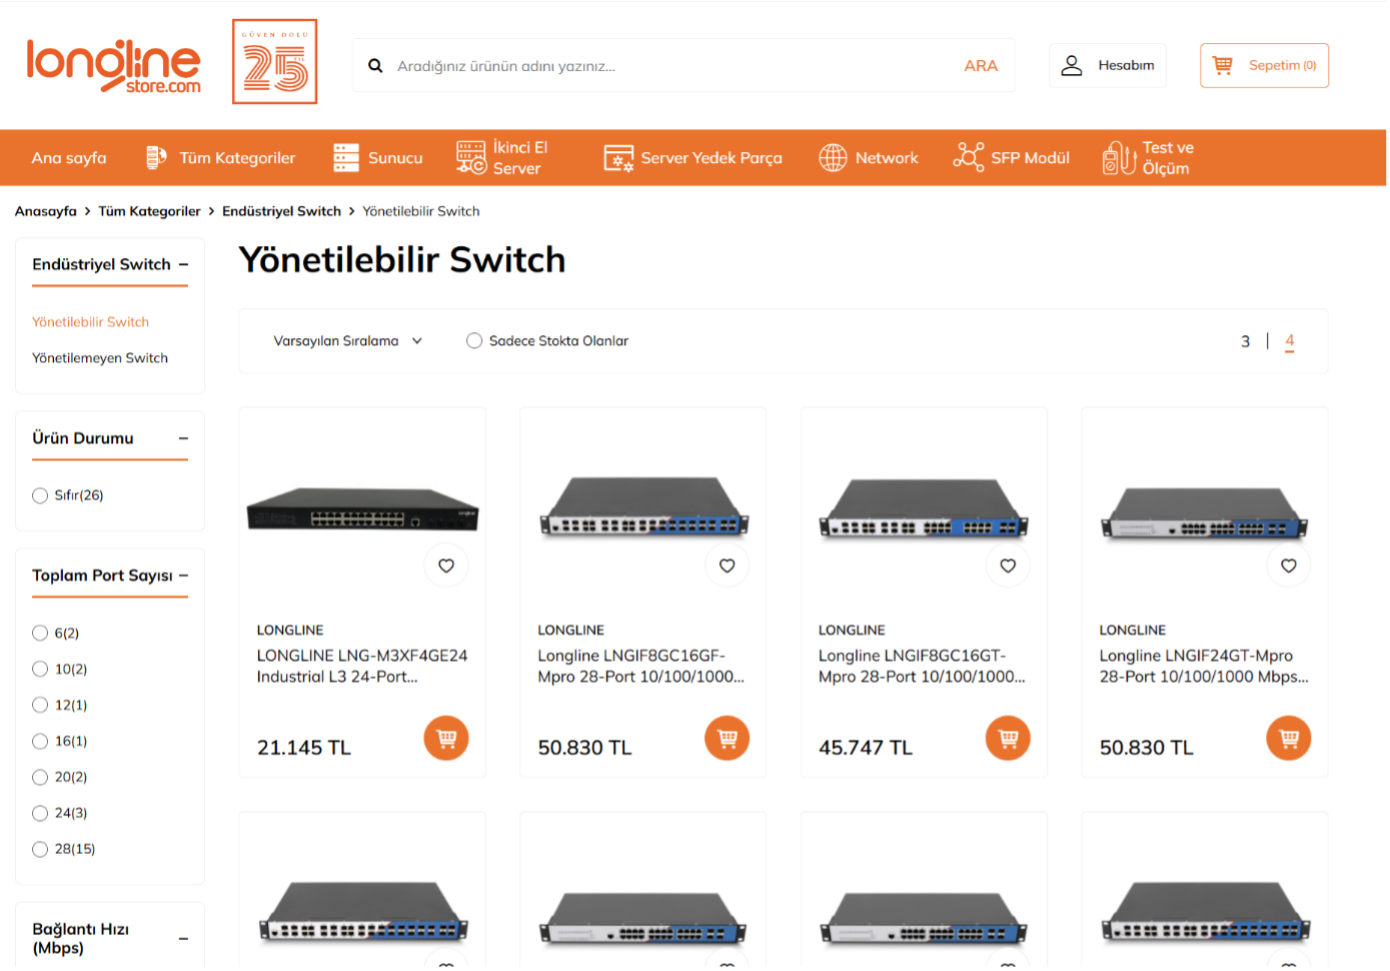
Task: Switch to 3-column grid view
Action: click(1245, 341)
